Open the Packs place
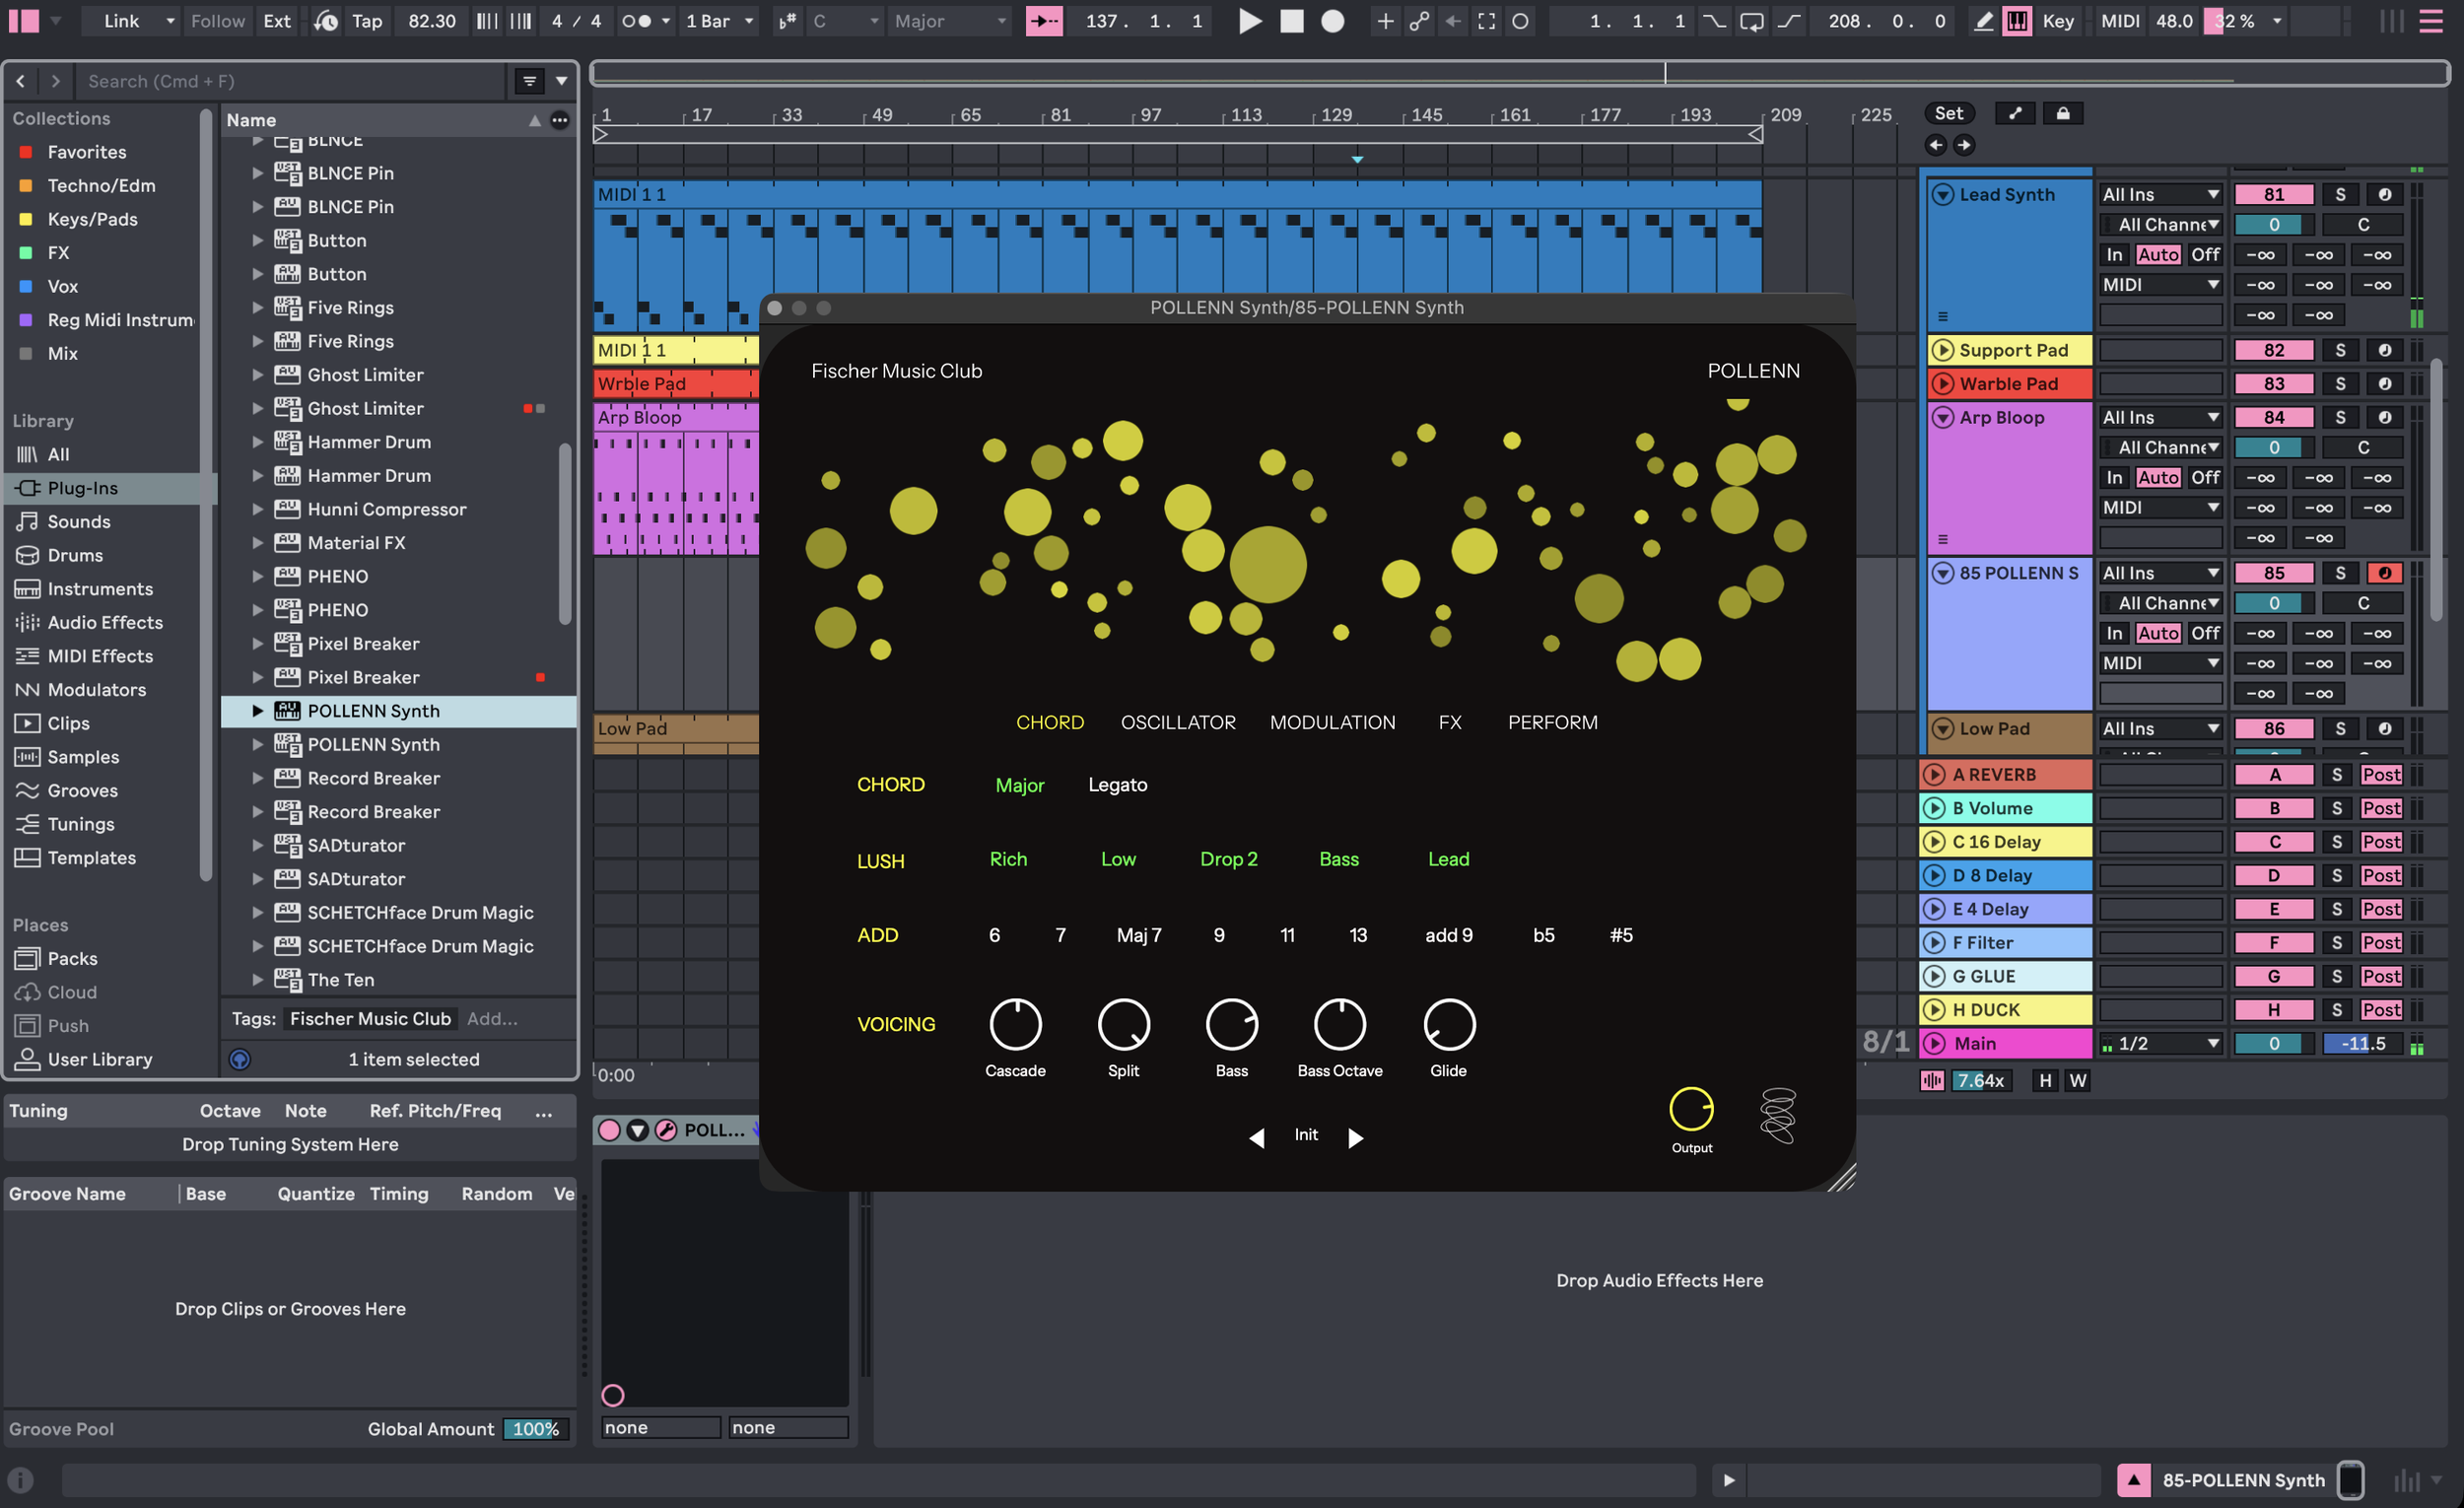Image resolution: width=2464 pixels, height=1508 pixels. click(72, 958)
